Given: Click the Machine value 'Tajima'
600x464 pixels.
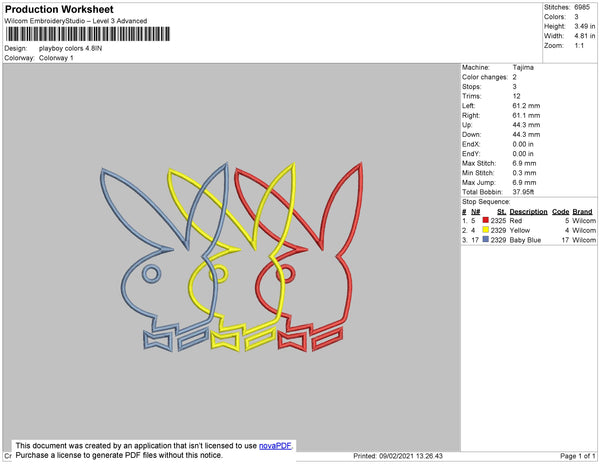Looking at the screenshot, I should [523, 67].
